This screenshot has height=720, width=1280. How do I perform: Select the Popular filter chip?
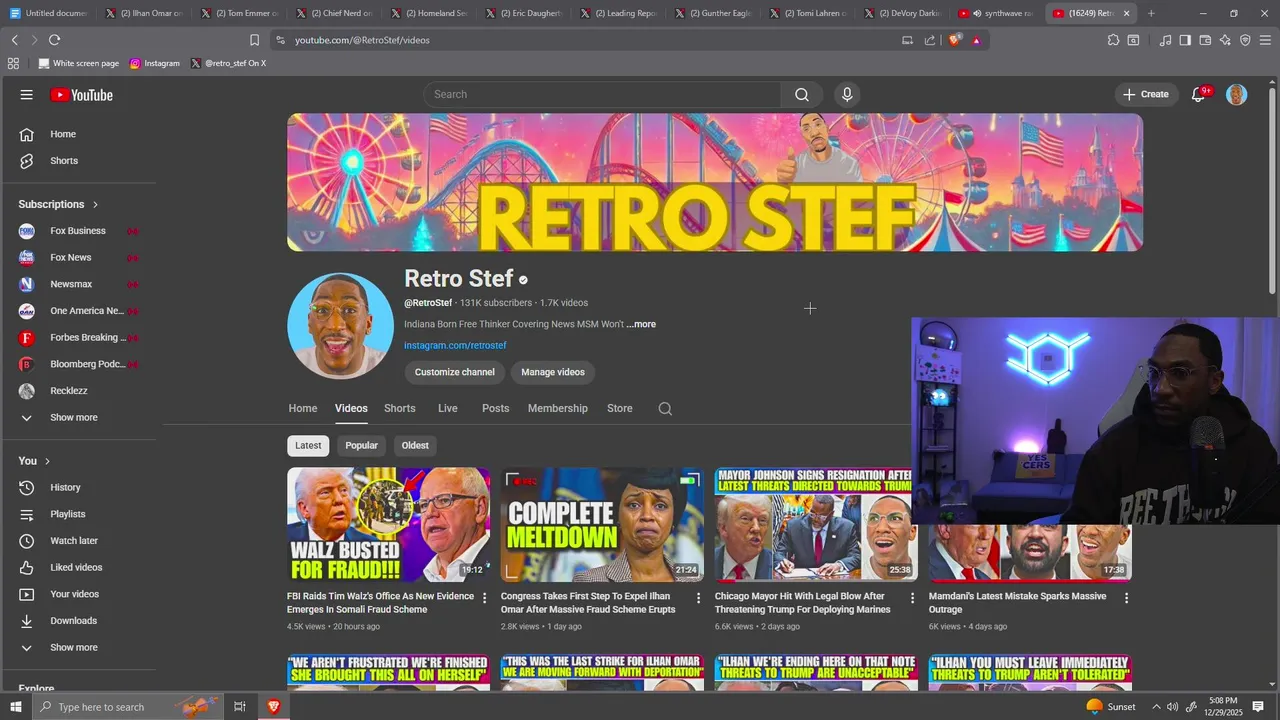[361, 445]
